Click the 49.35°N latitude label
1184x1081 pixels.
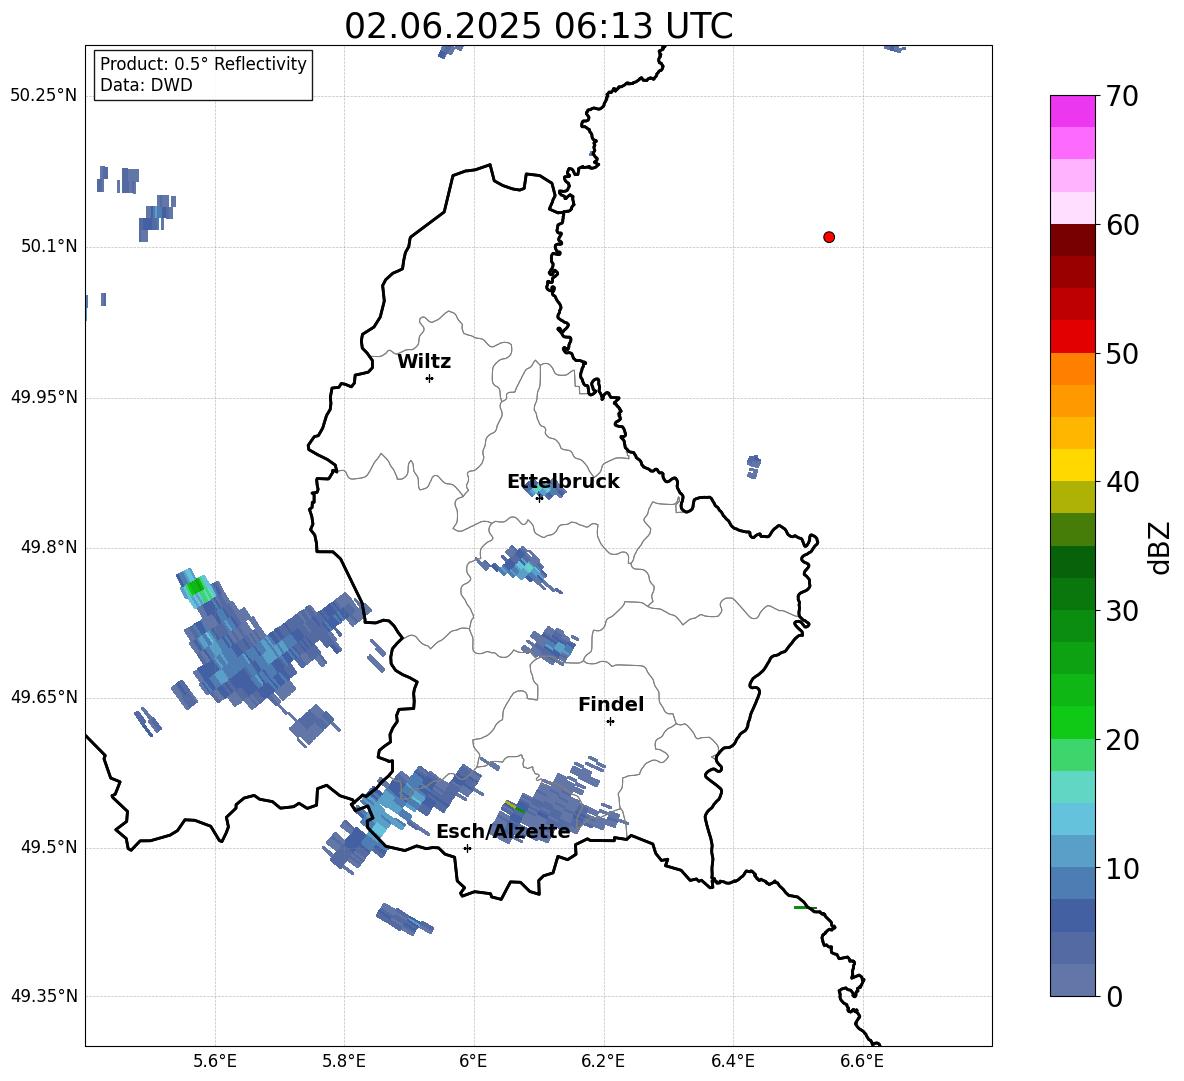[x=44, y=996]
